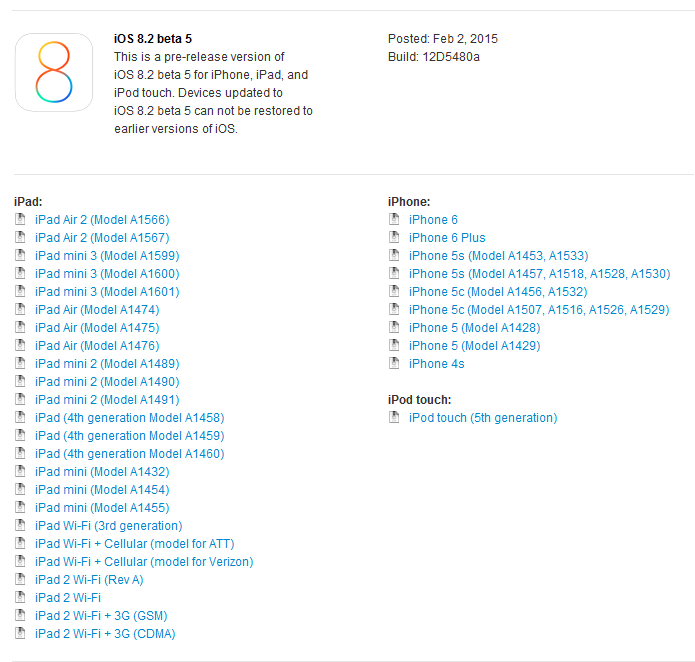The width and height of the screenshot is (695, 662).
Task: Download iOS beta for iPhone 4s
Action: pos(437,364)
